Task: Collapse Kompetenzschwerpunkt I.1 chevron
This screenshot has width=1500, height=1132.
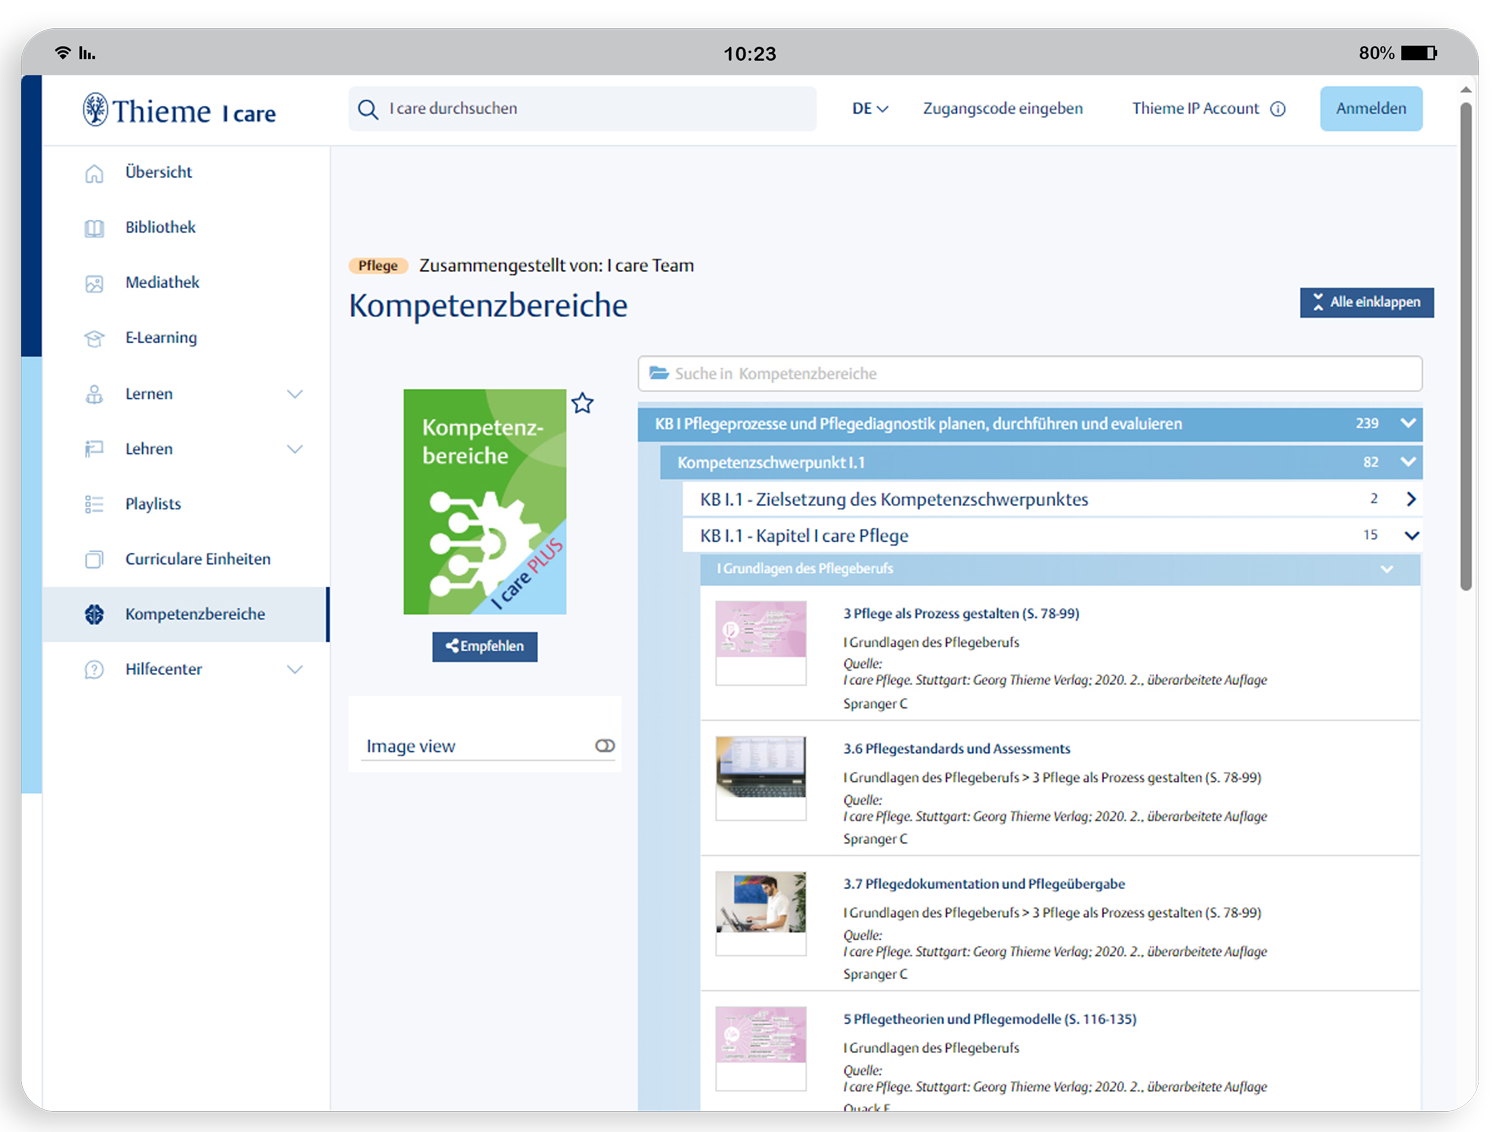Action: coord(1408,462)
